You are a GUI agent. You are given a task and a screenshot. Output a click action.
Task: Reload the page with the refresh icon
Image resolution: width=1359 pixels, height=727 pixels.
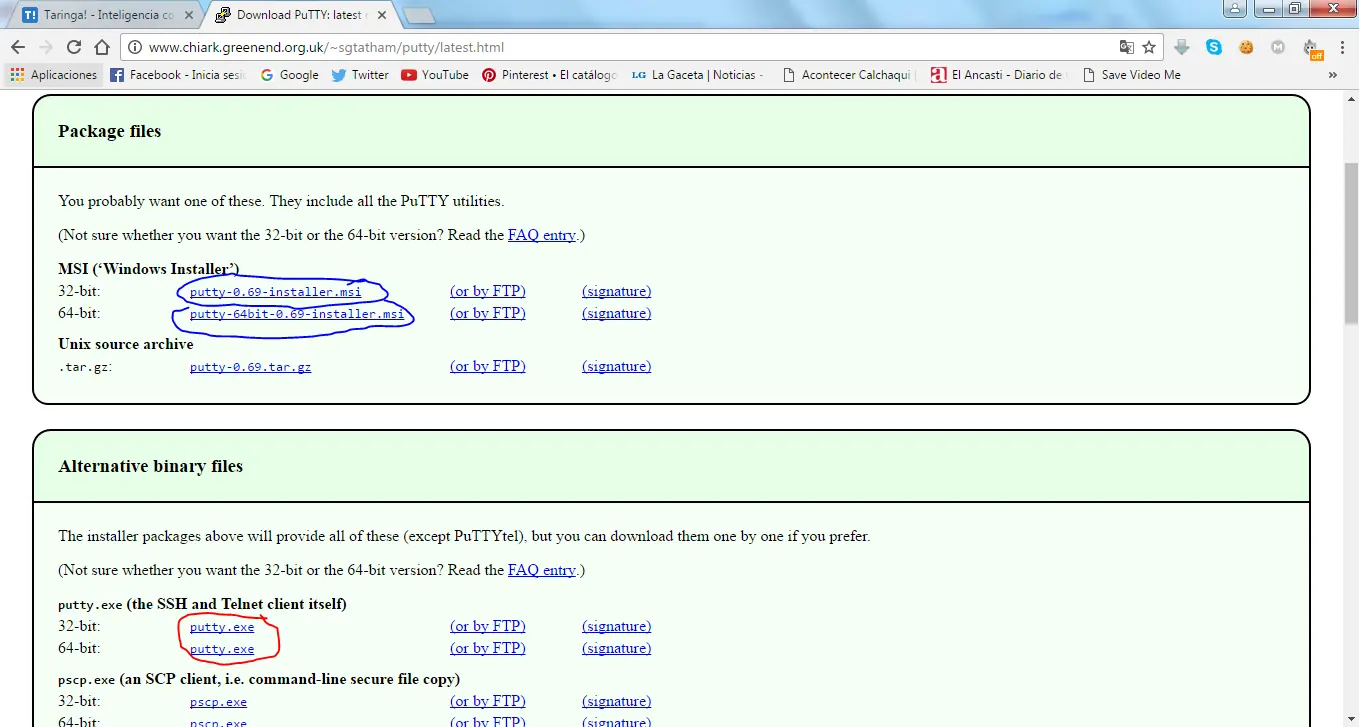73,47
